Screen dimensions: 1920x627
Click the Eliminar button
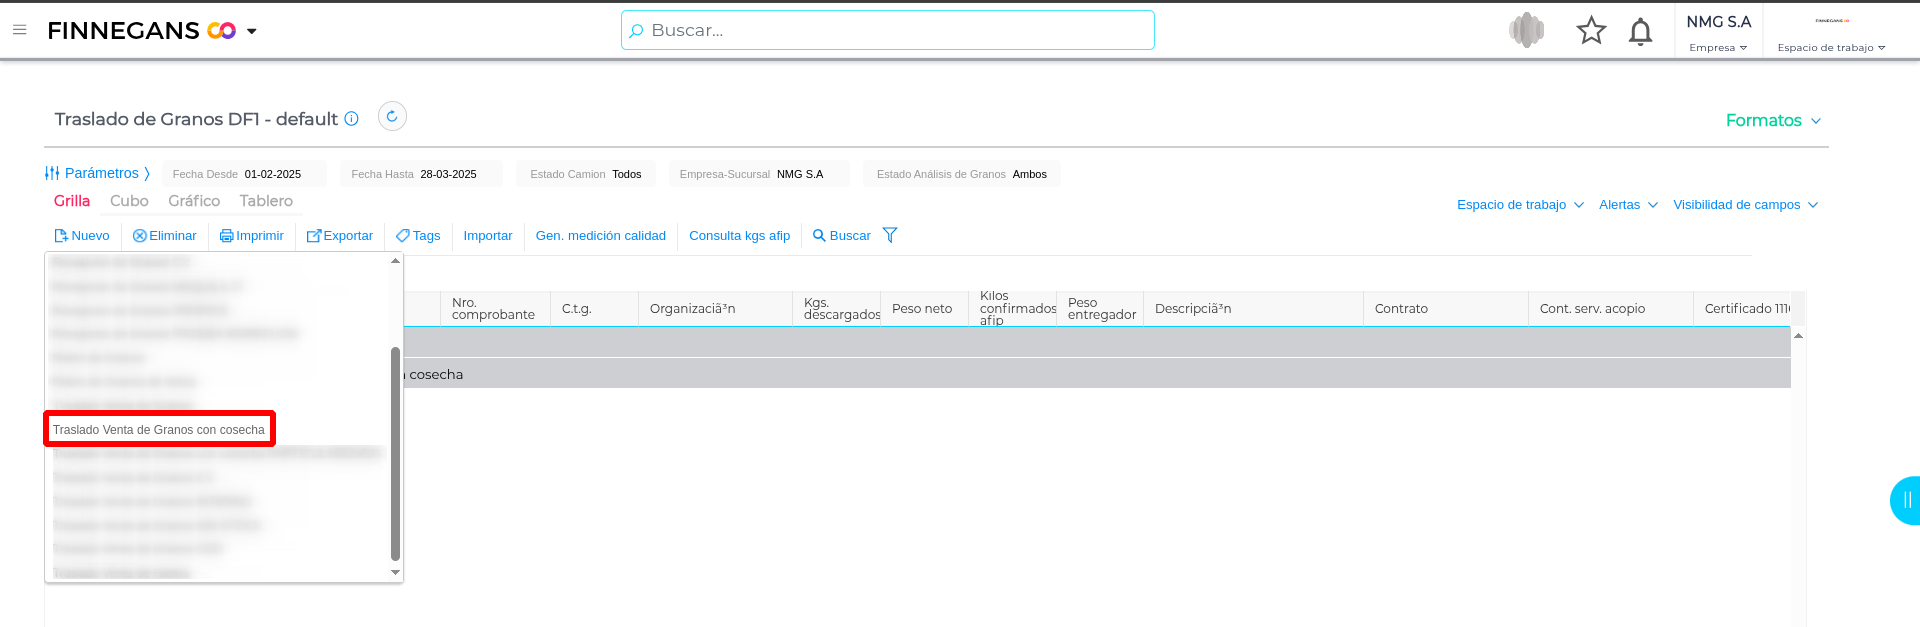click(165, 236)
